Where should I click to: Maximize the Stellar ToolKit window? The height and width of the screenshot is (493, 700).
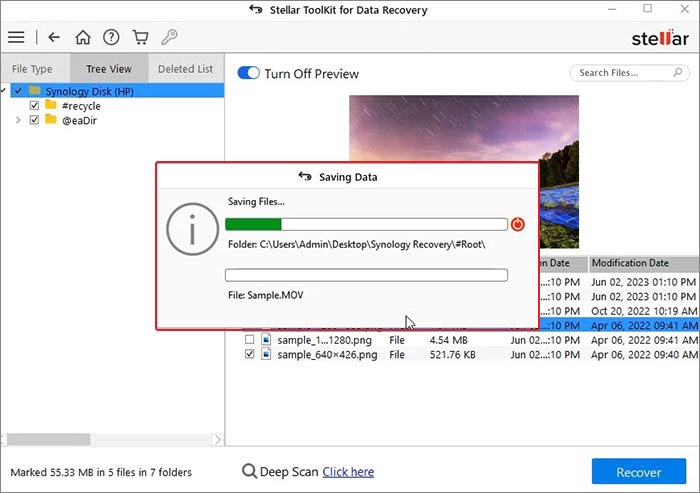[648, 8]
